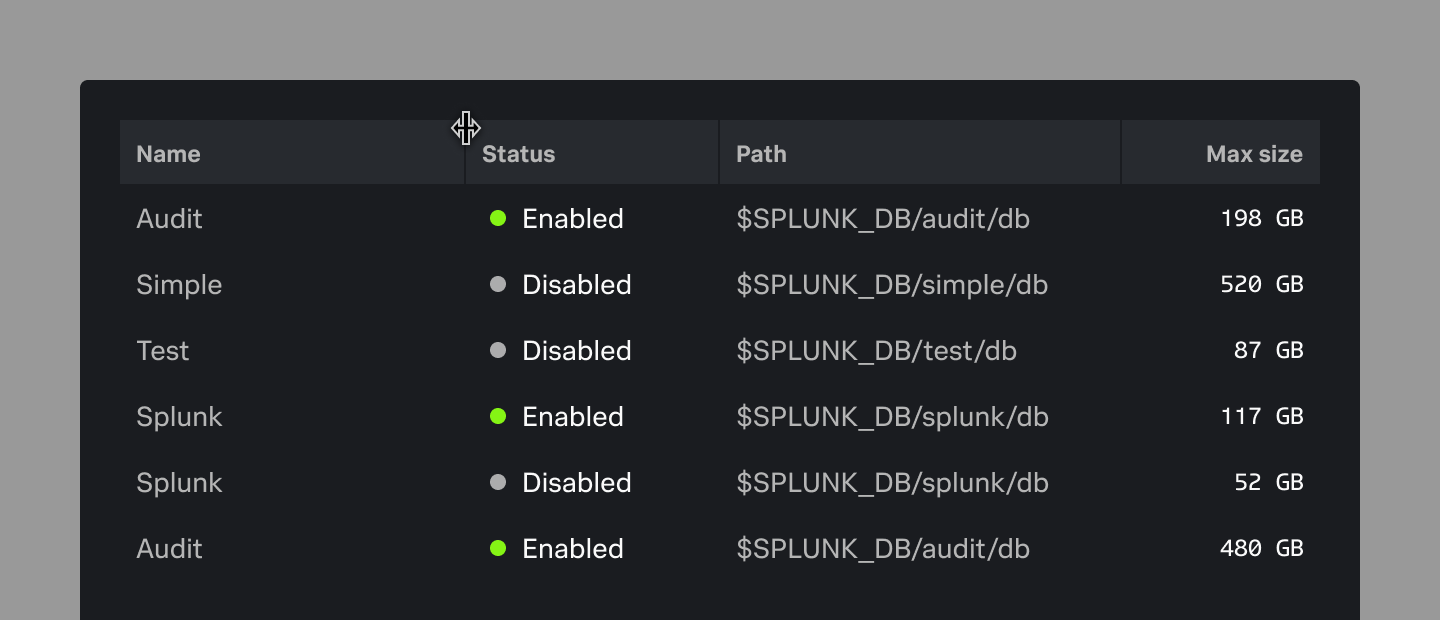The image size is (1440, 620).
Task: Click divider between Path and Max size columns
Action: 1121,152
